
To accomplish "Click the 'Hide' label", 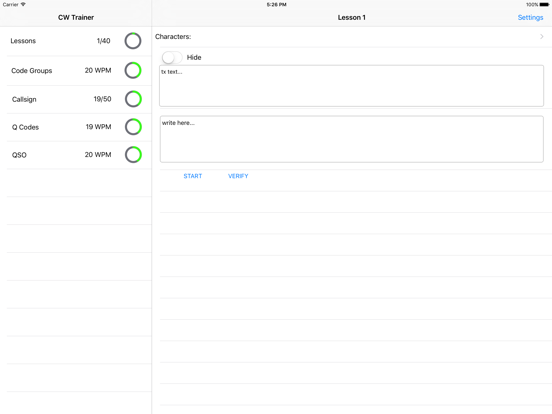I will [x=194, y=57].
